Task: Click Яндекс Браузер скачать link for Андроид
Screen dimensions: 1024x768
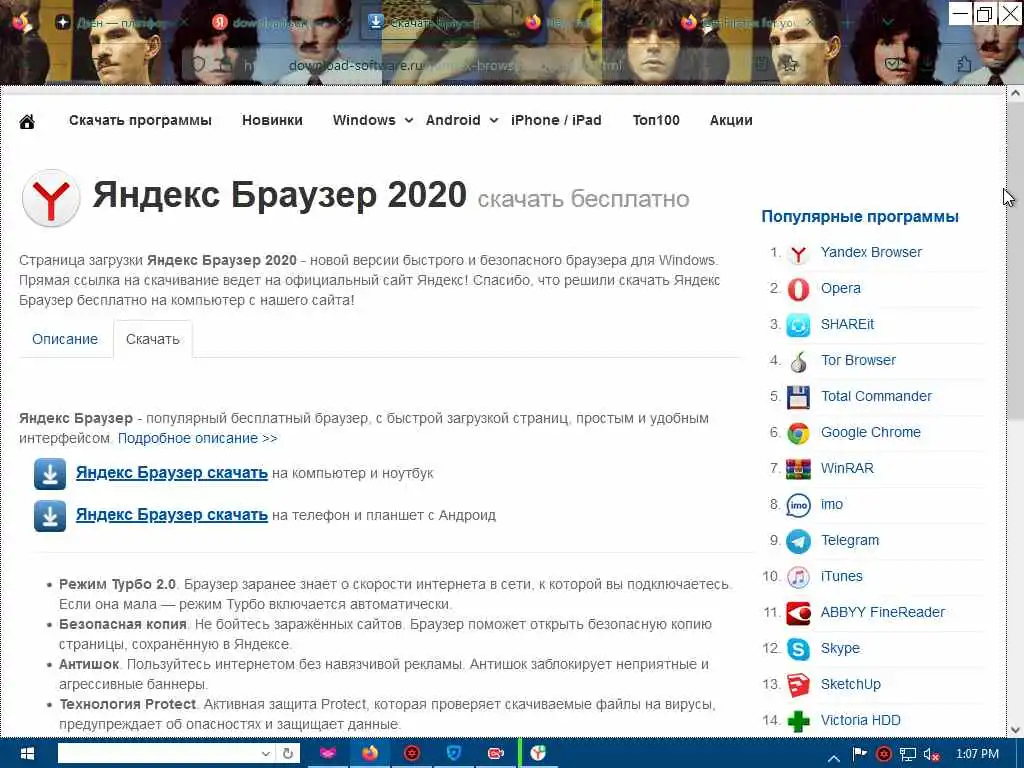Action: click(172, 515)
